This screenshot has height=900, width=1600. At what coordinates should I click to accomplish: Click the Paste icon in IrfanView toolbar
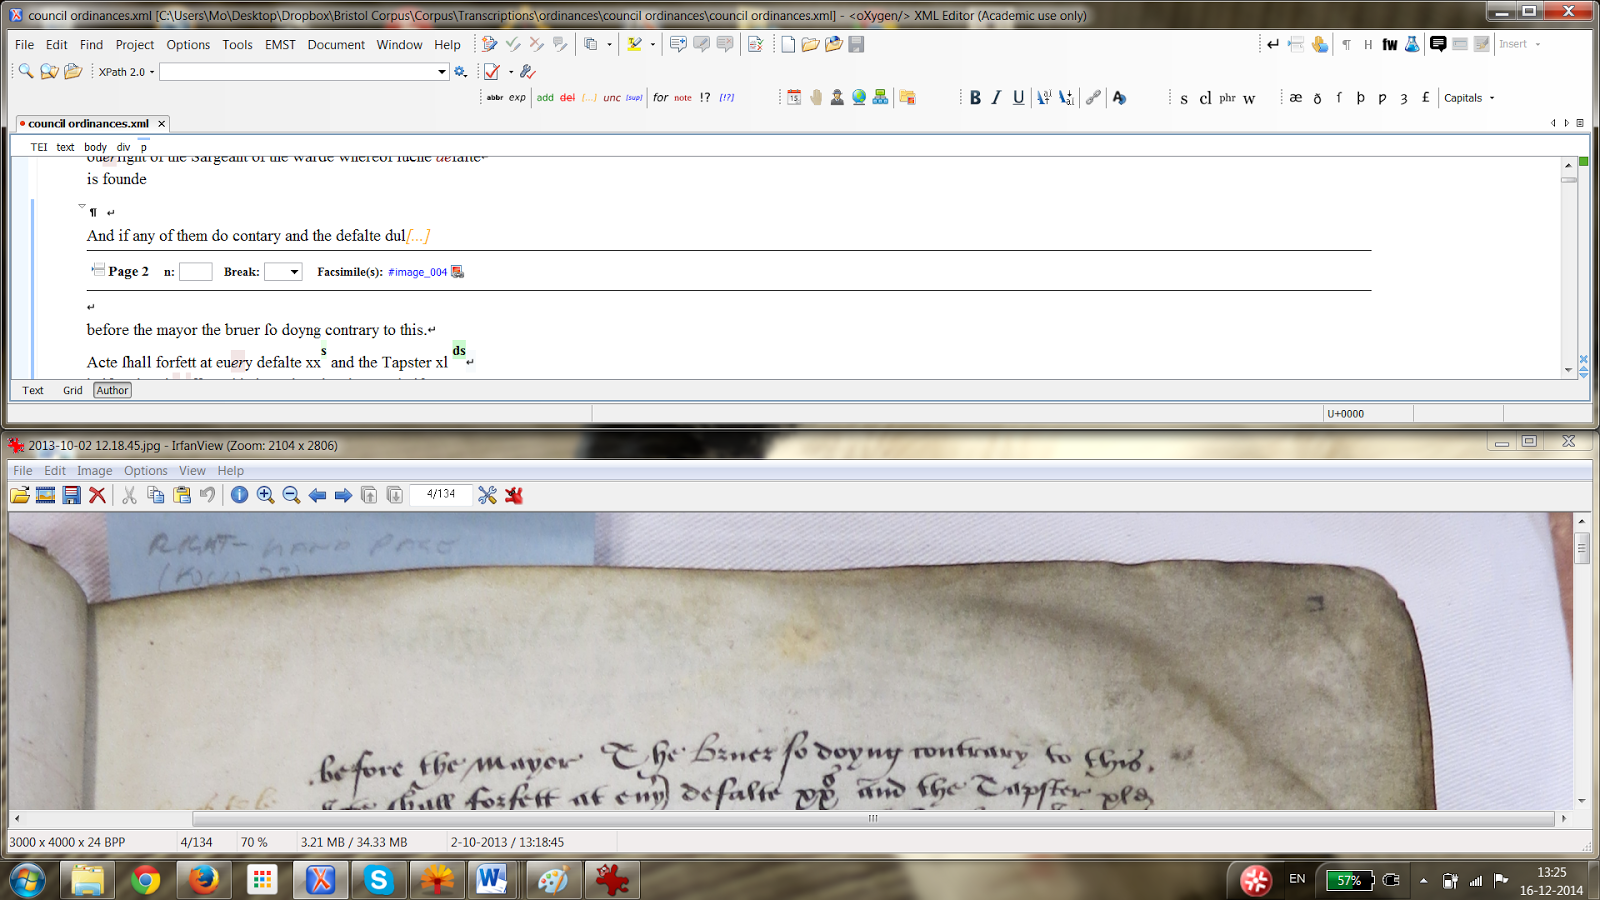click(181, 495)
